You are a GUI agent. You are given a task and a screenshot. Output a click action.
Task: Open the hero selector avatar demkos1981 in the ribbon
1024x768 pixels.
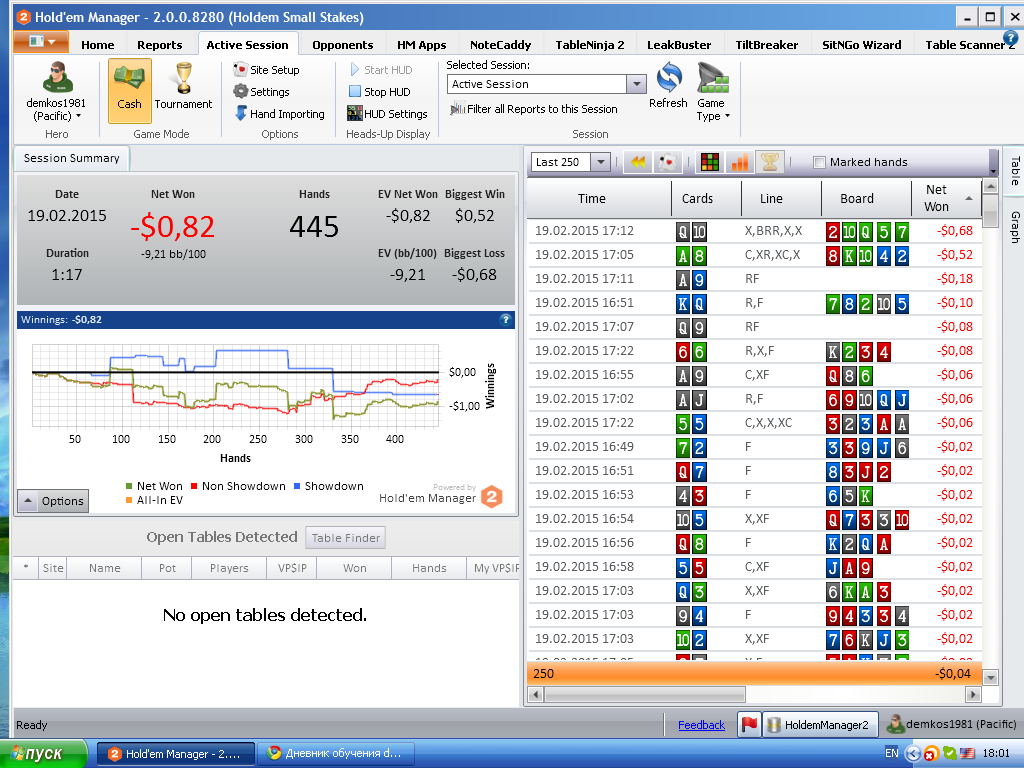(57, 91)
